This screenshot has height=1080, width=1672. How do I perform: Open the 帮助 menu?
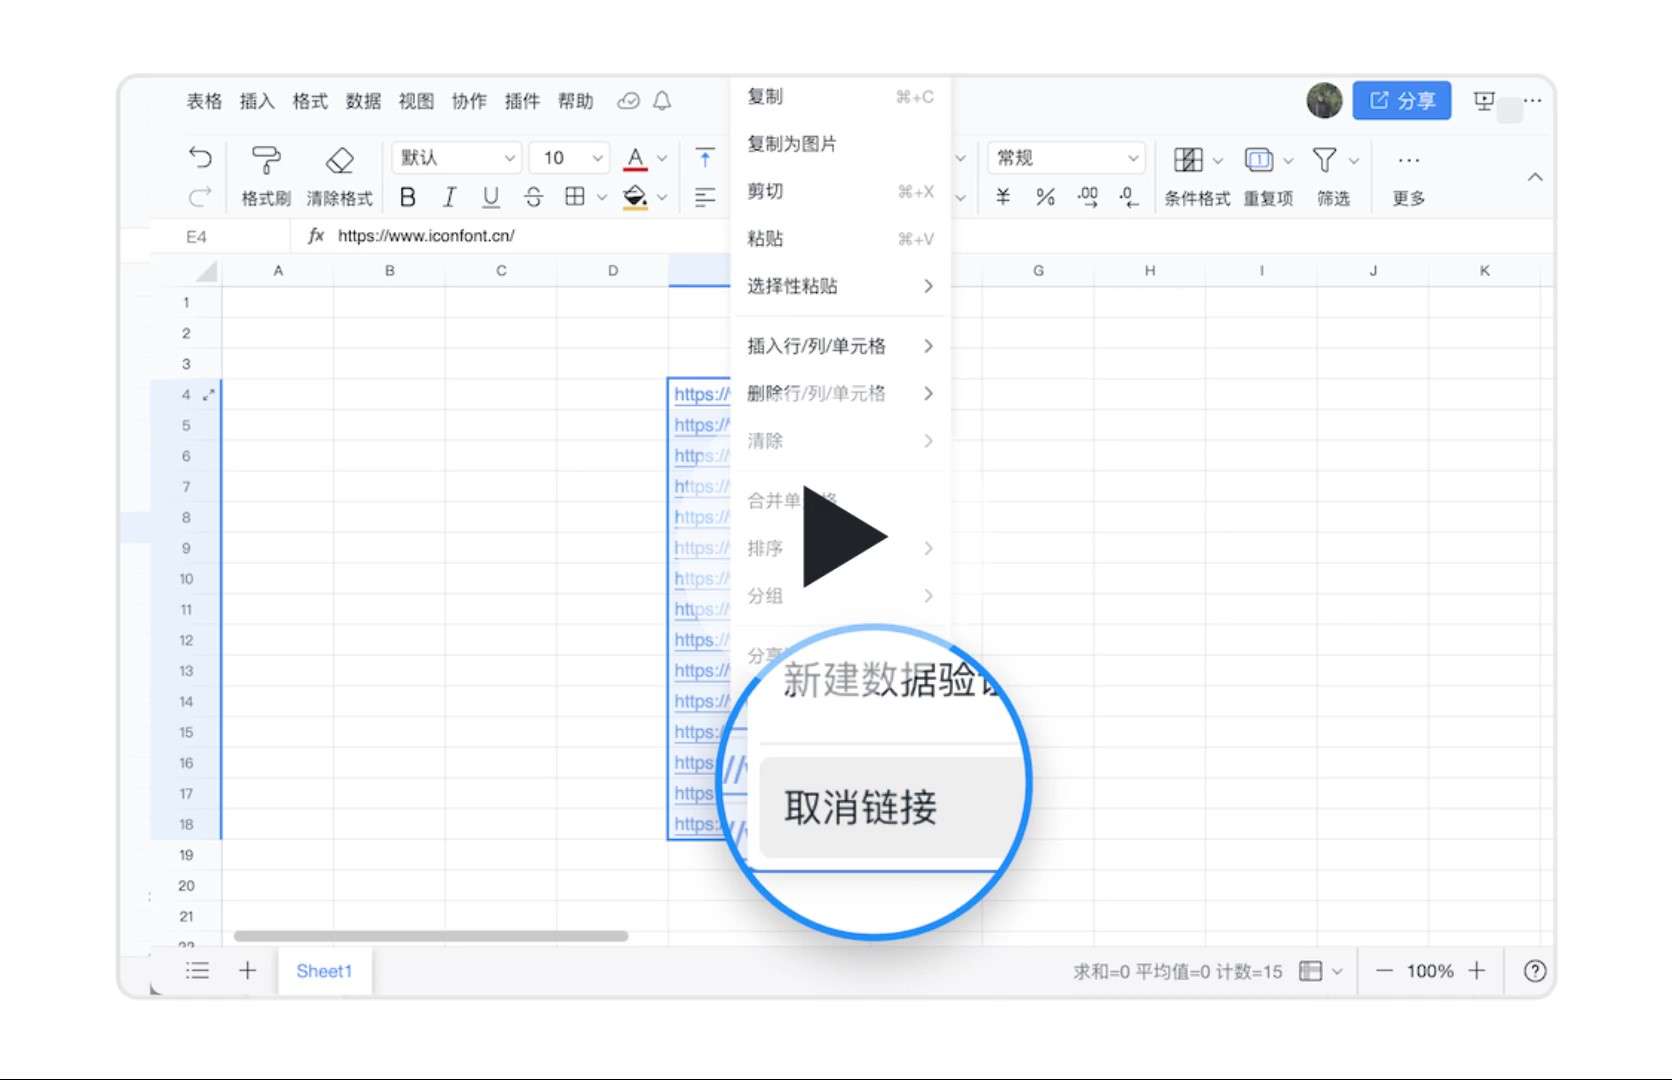[575, 101]
